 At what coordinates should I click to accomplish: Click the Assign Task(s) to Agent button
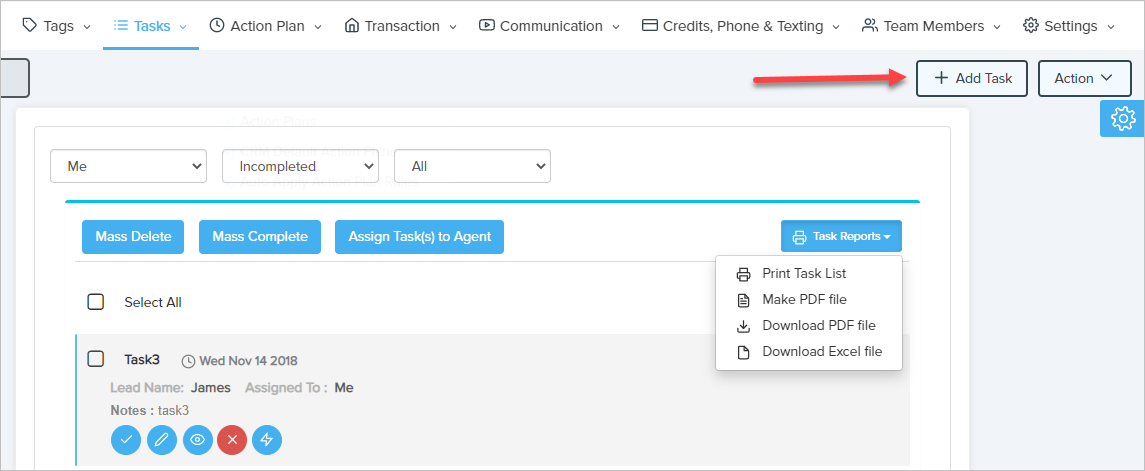pos(419,237)
